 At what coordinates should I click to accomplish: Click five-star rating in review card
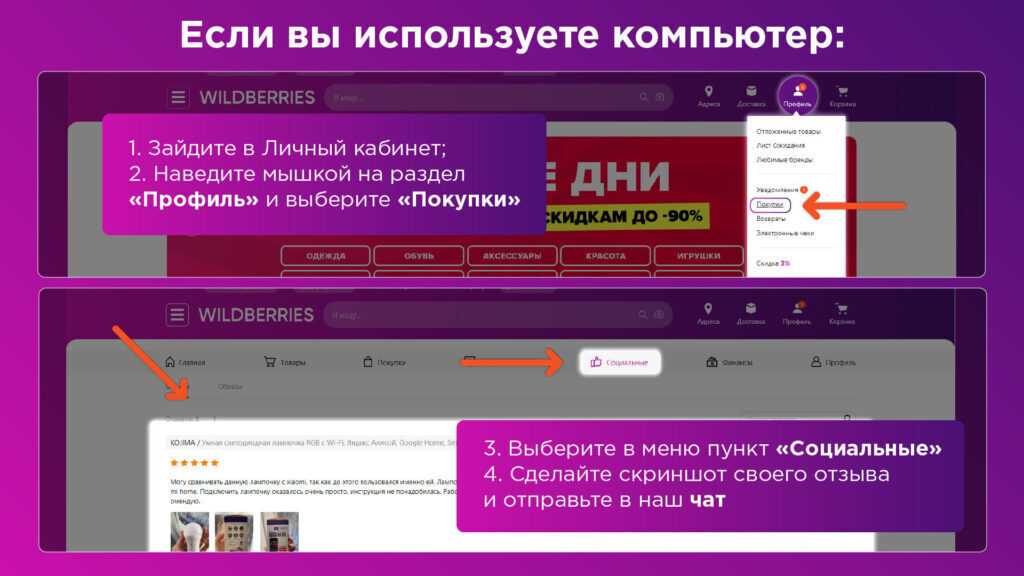tap(194, 463)
